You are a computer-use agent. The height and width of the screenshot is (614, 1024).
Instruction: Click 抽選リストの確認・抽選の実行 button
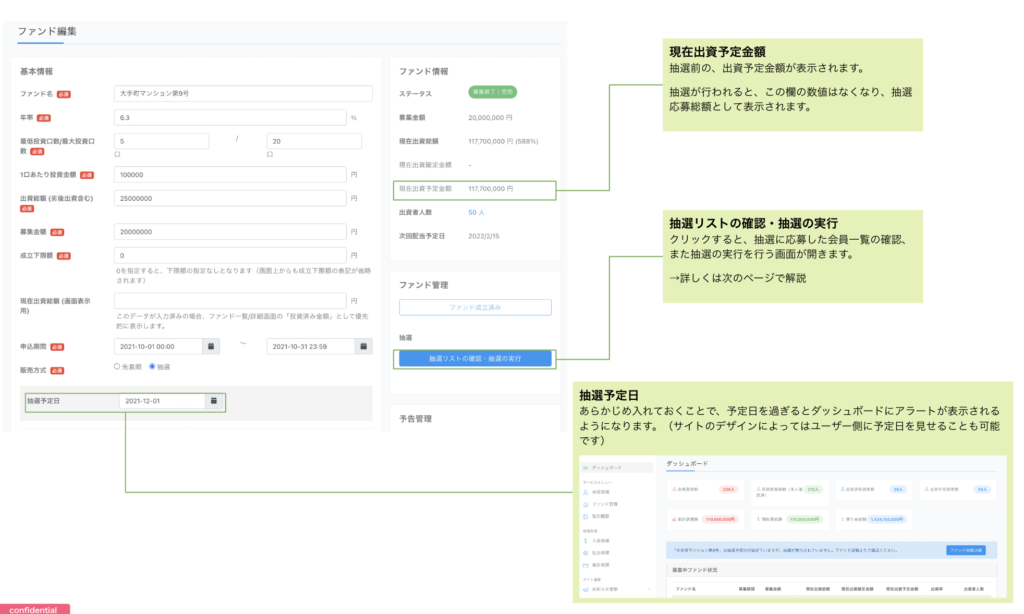click(x=475, y=358)
